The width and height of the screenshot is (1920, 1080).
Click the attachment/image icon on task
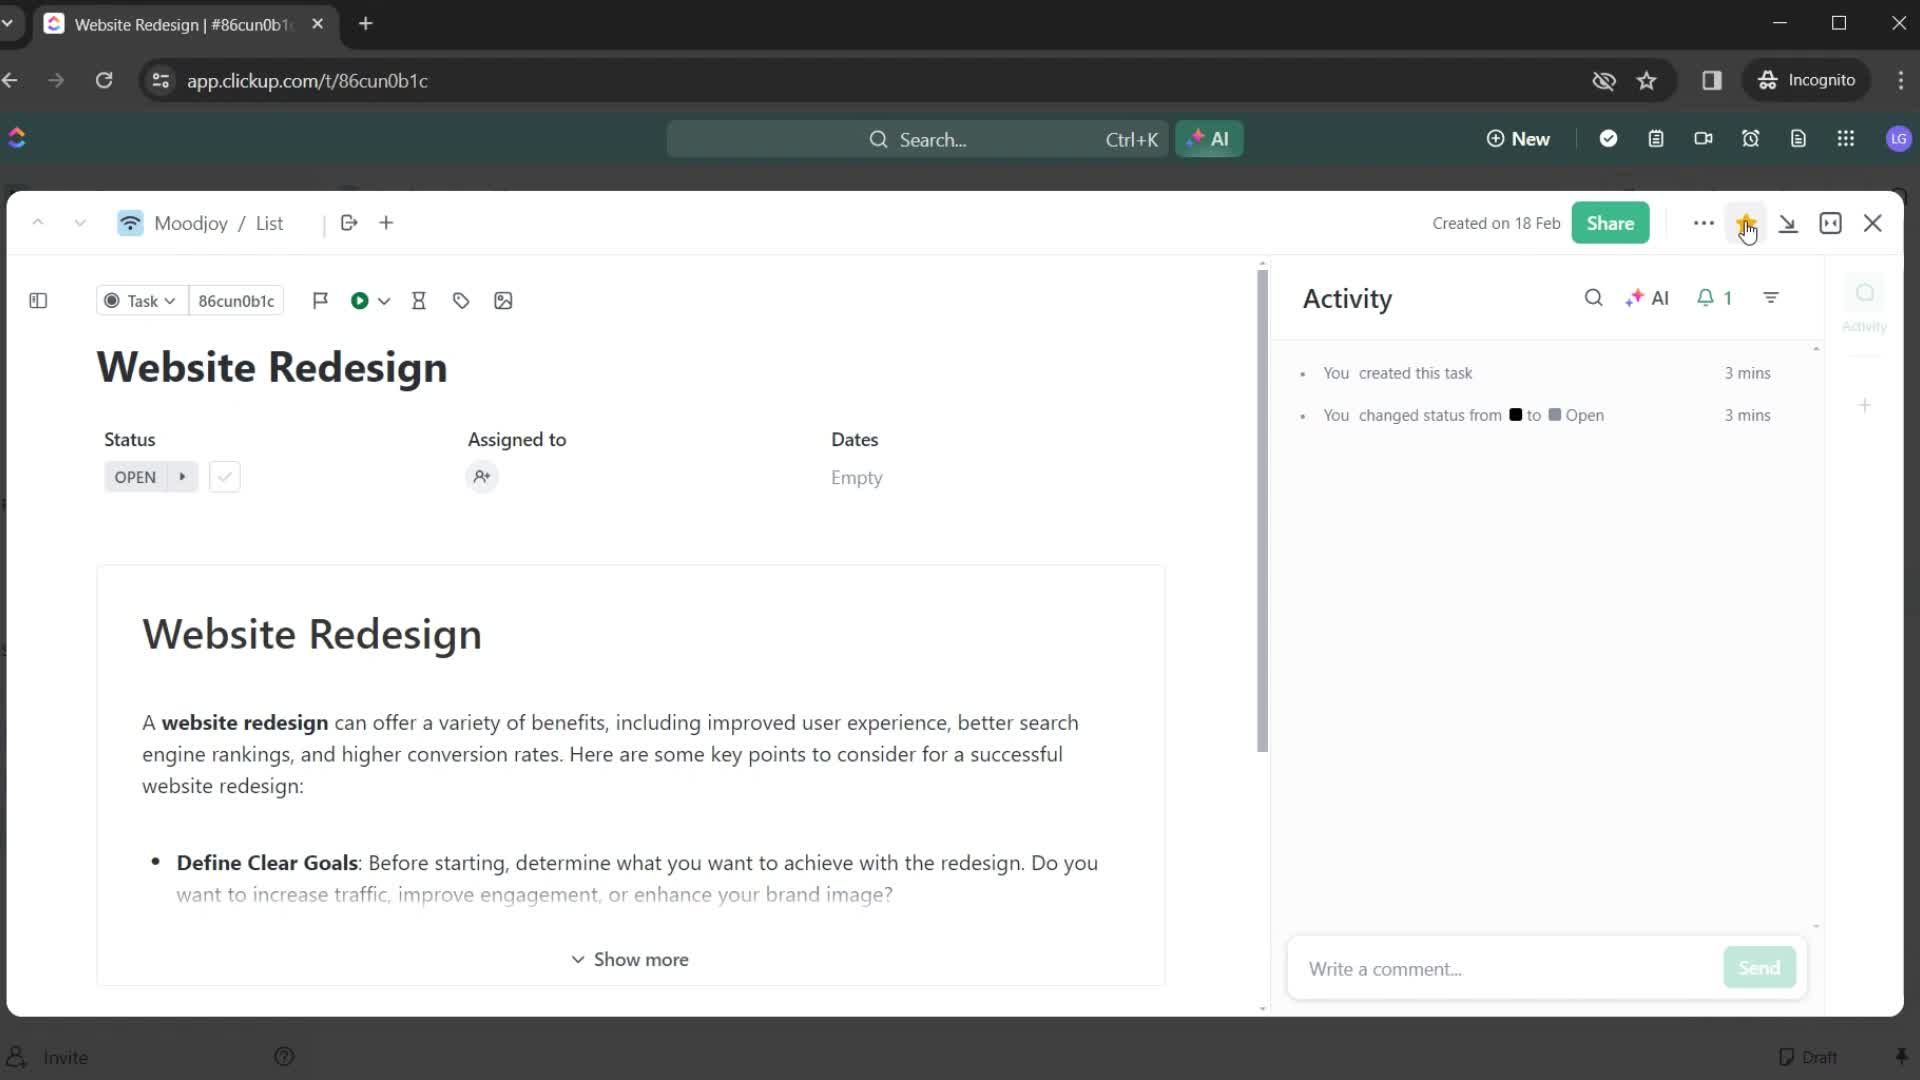coord(502,301)
